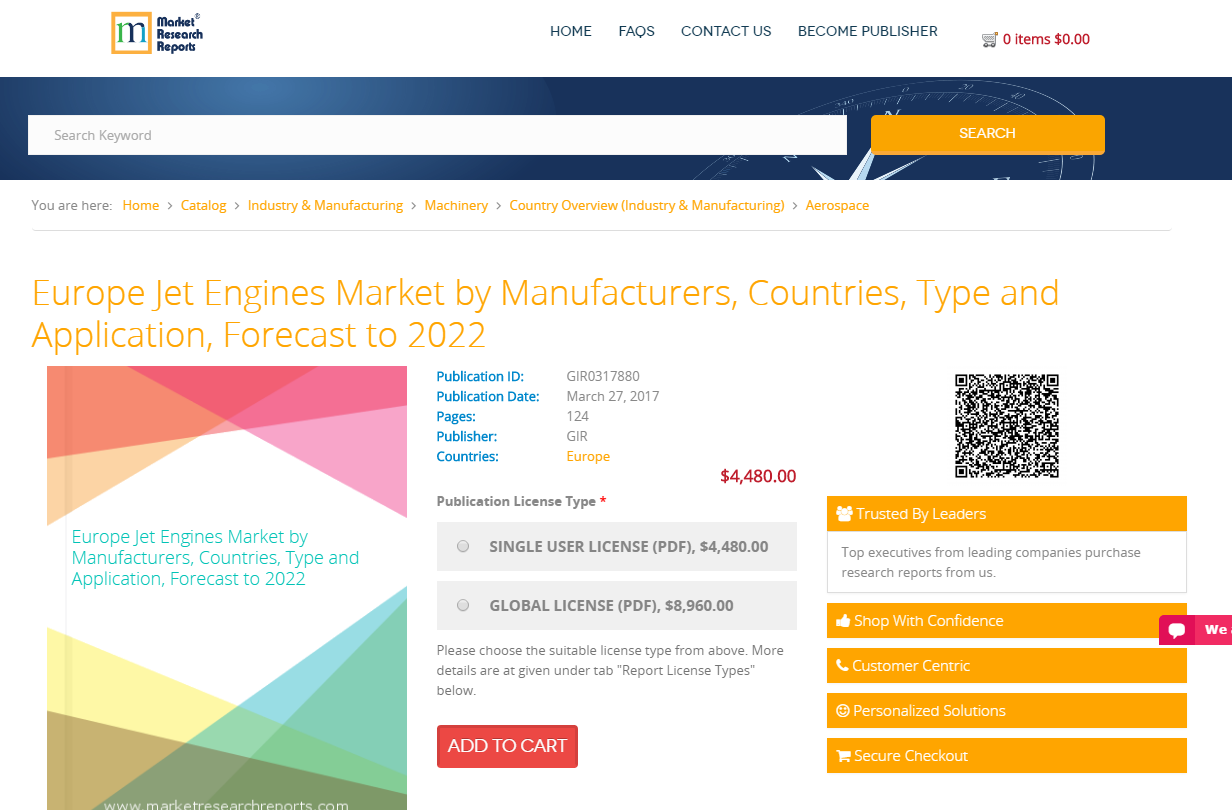Open the 0 items $0.00 cart link
The height and width of the screenshot is (810, 1232).
(1046, 40)
